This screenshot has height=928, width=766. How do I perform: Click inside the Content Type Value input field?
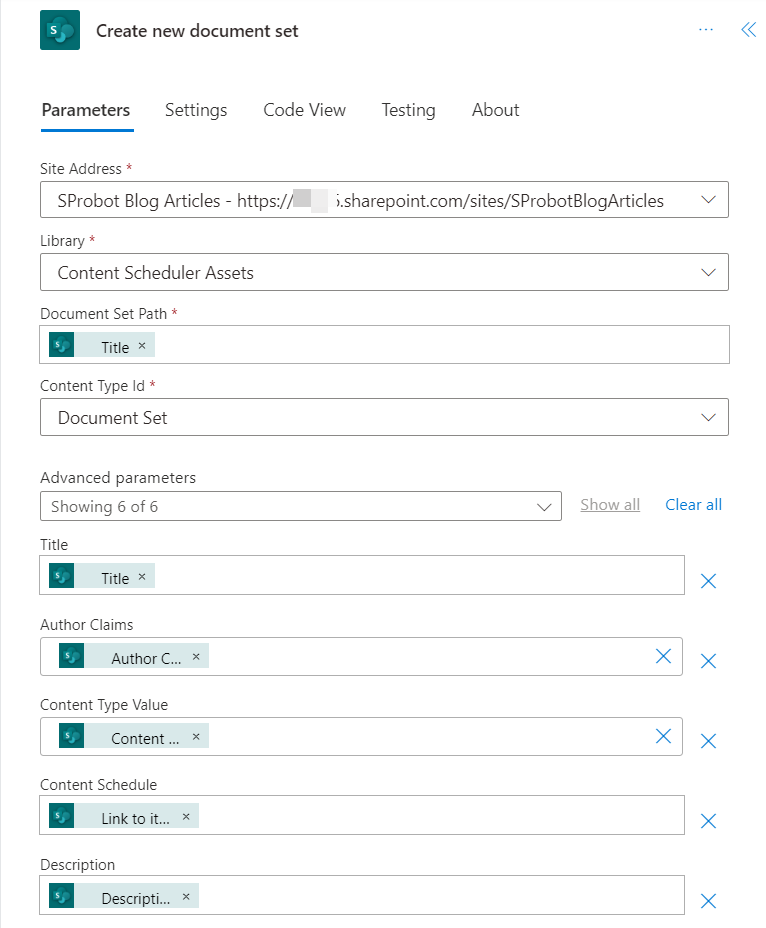click(361, 736)
